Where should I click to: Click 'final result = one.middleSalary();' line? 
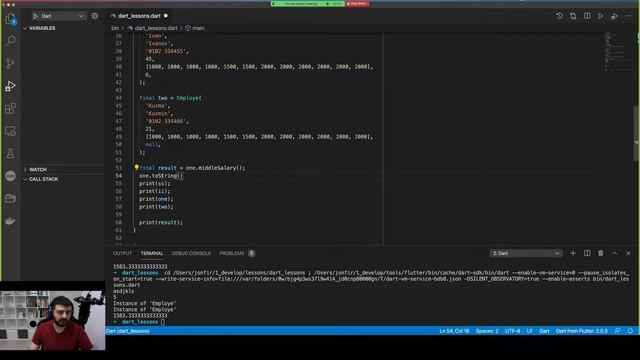click(192, 168)
